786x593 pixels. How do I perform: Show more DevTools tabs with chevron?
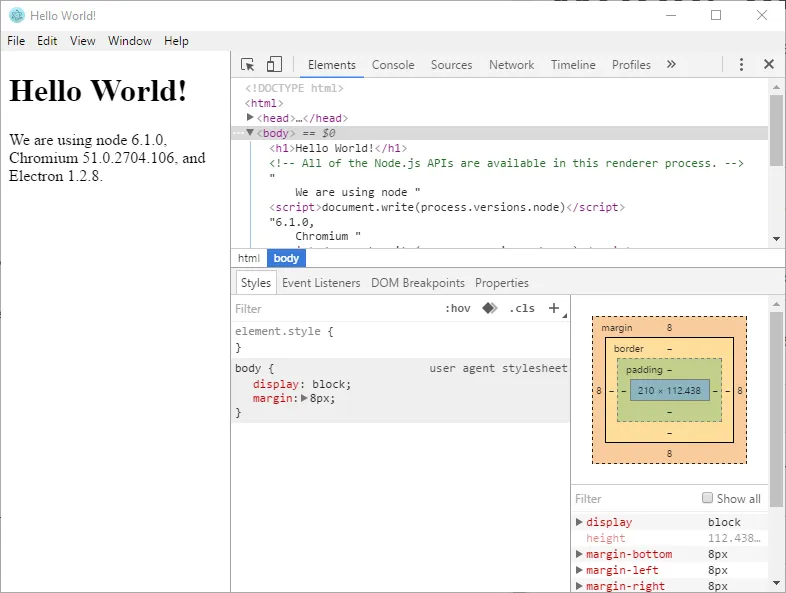[x=671, y=64]
